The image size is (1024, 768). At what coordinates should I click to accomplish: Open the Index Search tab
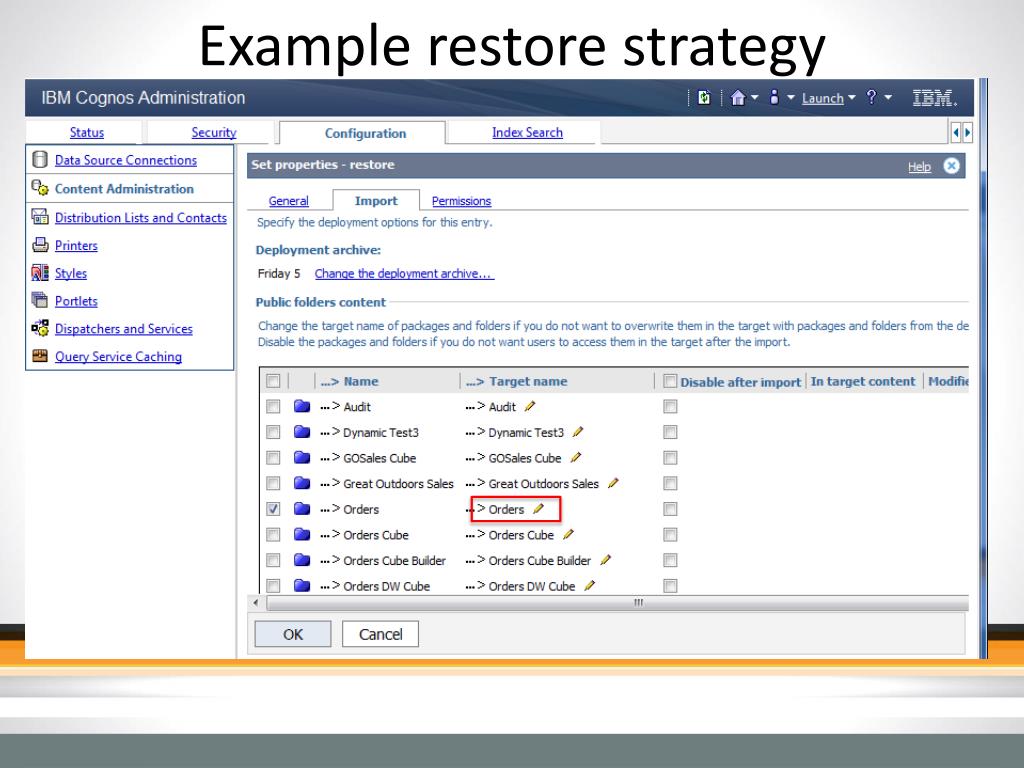tap(527, 133)
